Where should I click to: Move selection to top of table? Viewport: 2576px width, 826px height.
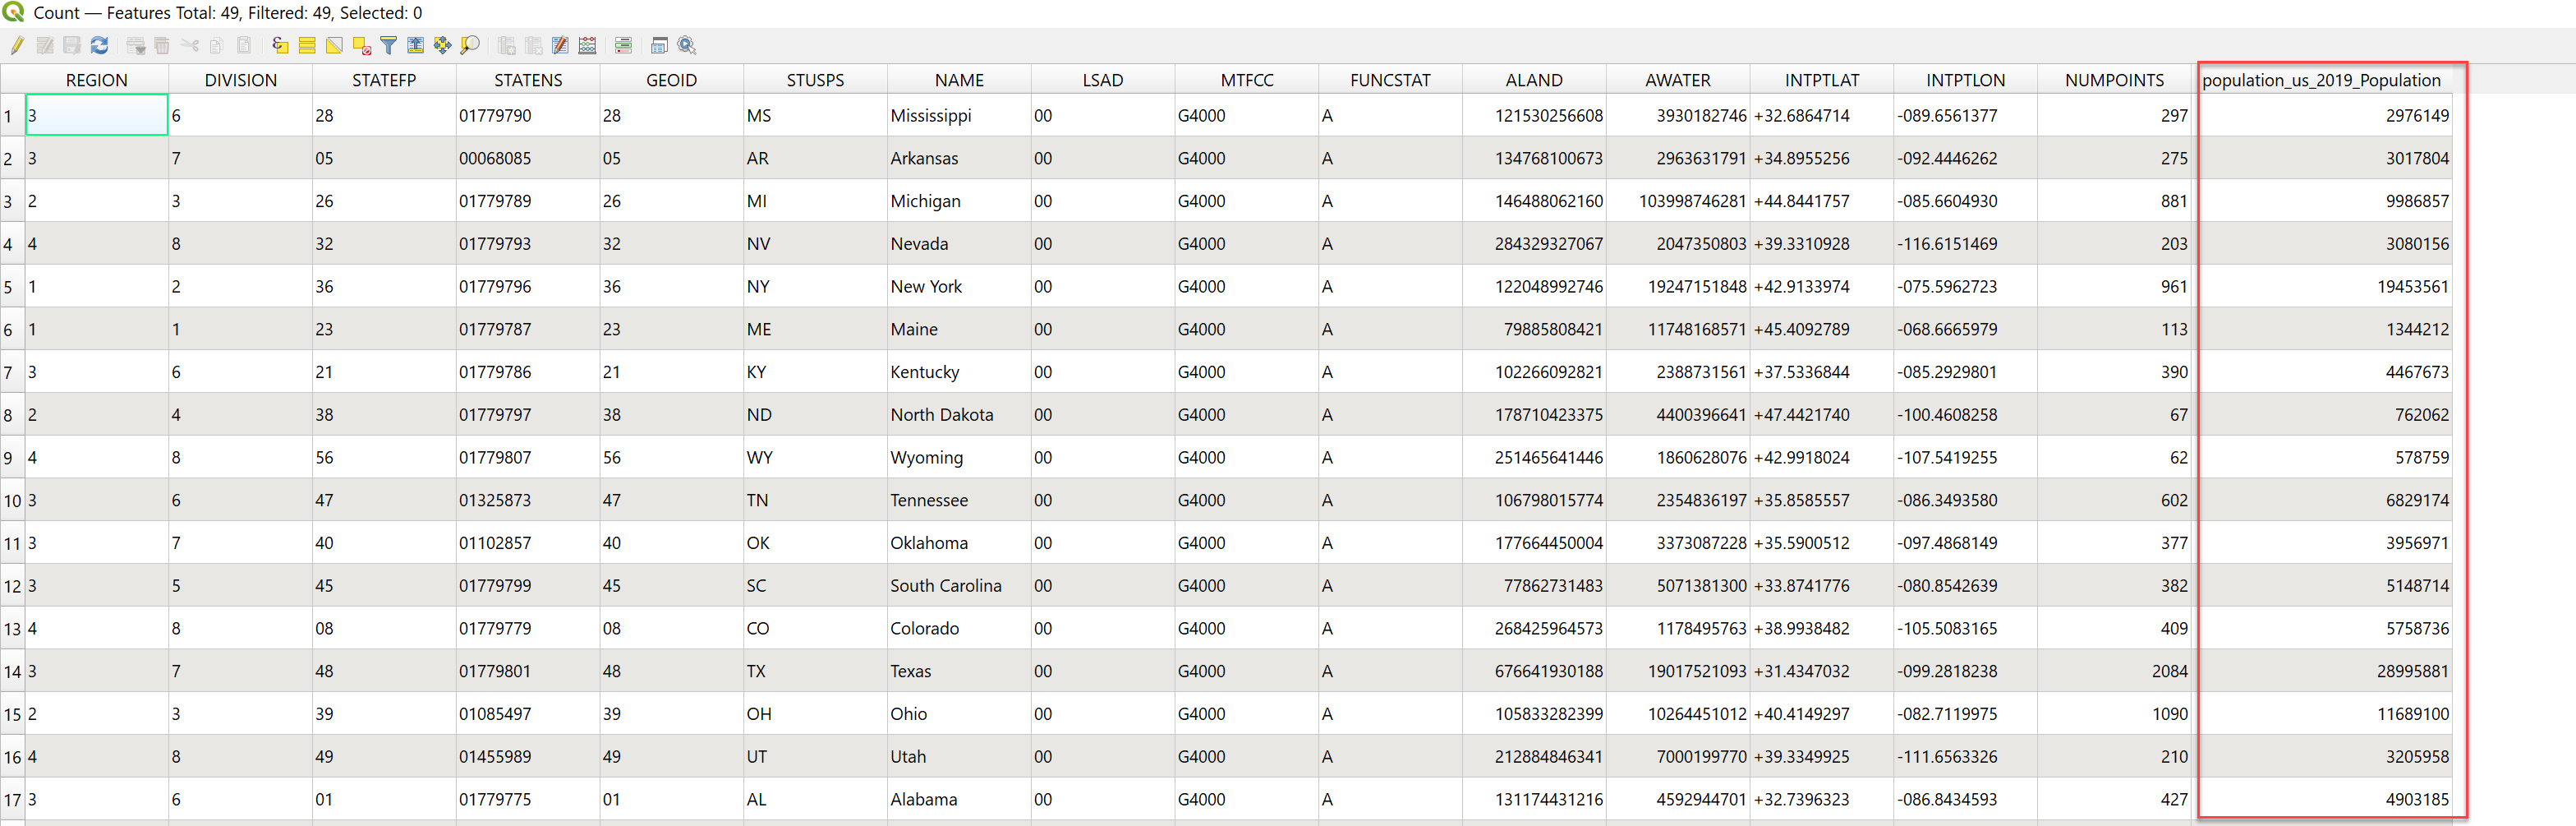click(416, 45)
